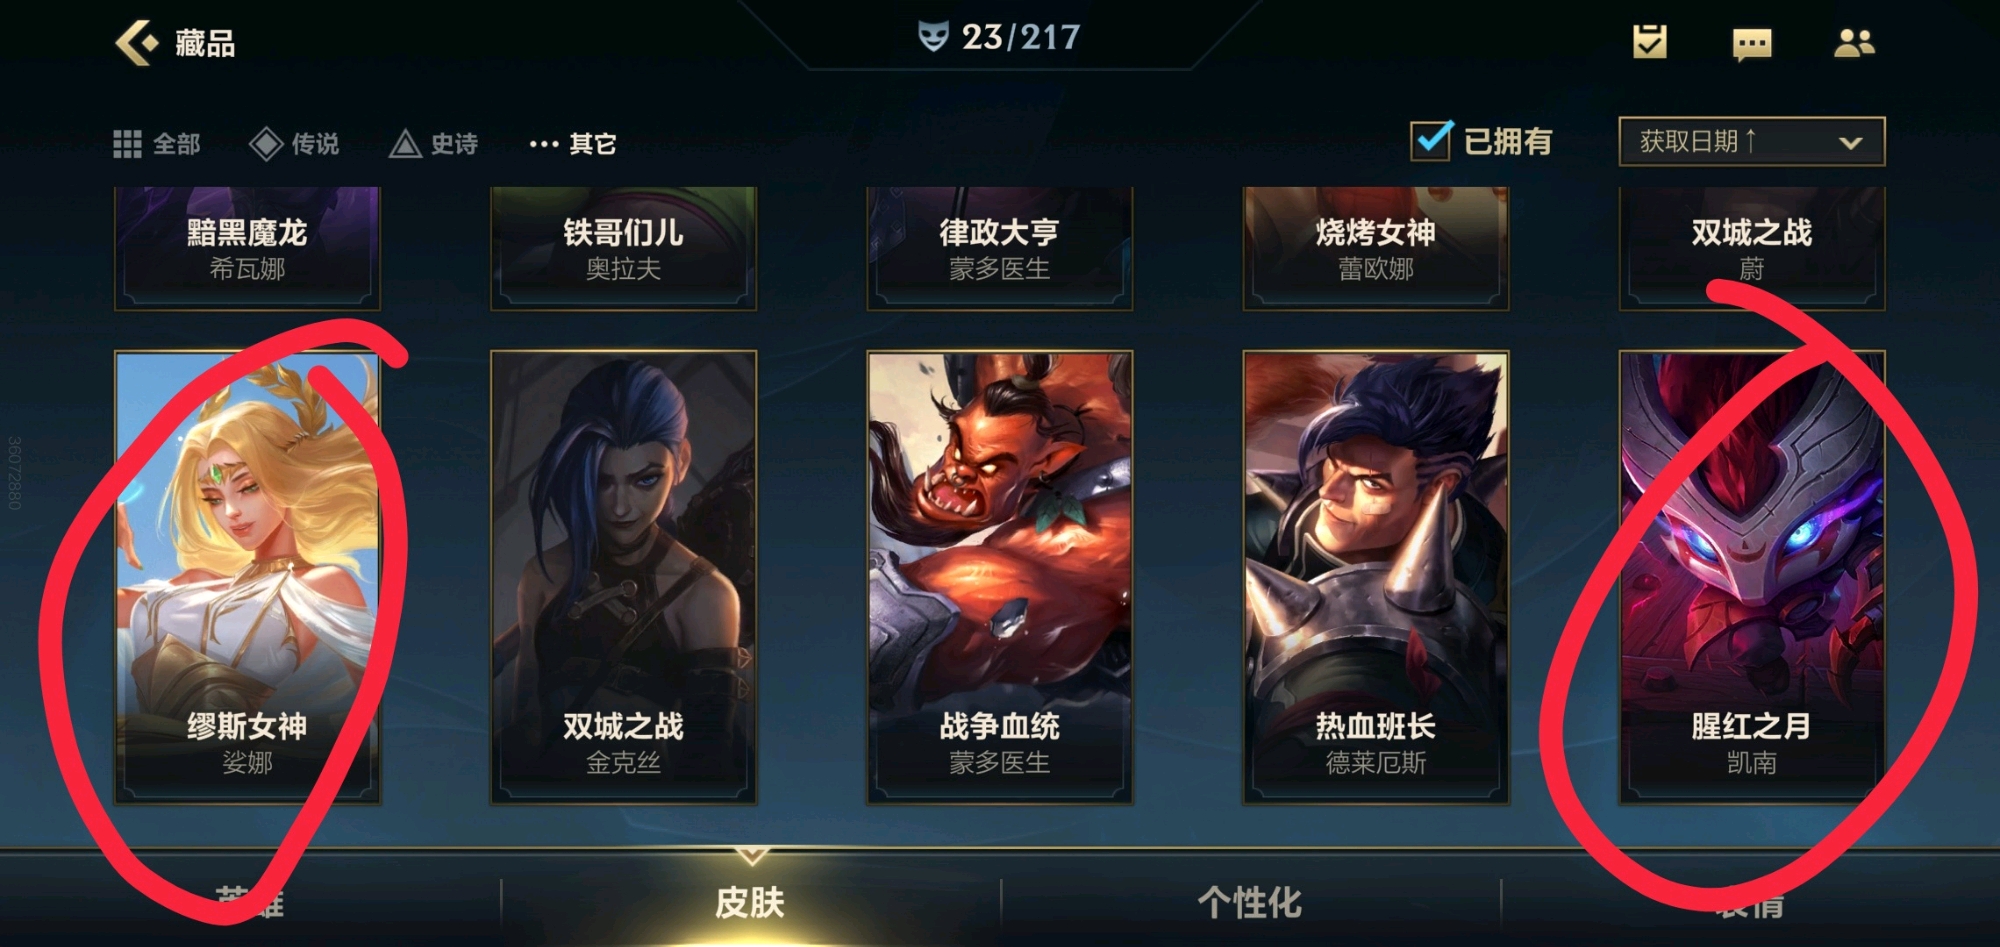This screenshot has width=2000, height=947.
Task: Switch to the 皮肤 tab
Action: [750, 902]
